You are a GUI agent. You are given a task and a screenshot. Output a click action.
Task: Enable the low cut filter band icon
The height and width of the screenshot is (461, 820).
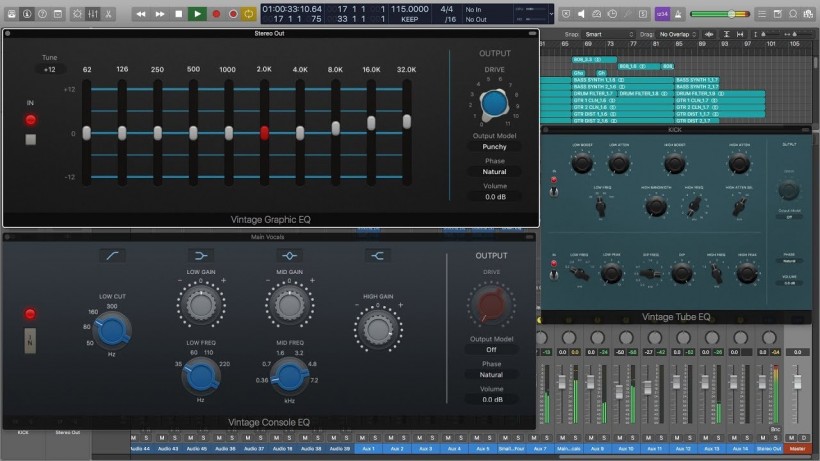[x=112, y=256]
